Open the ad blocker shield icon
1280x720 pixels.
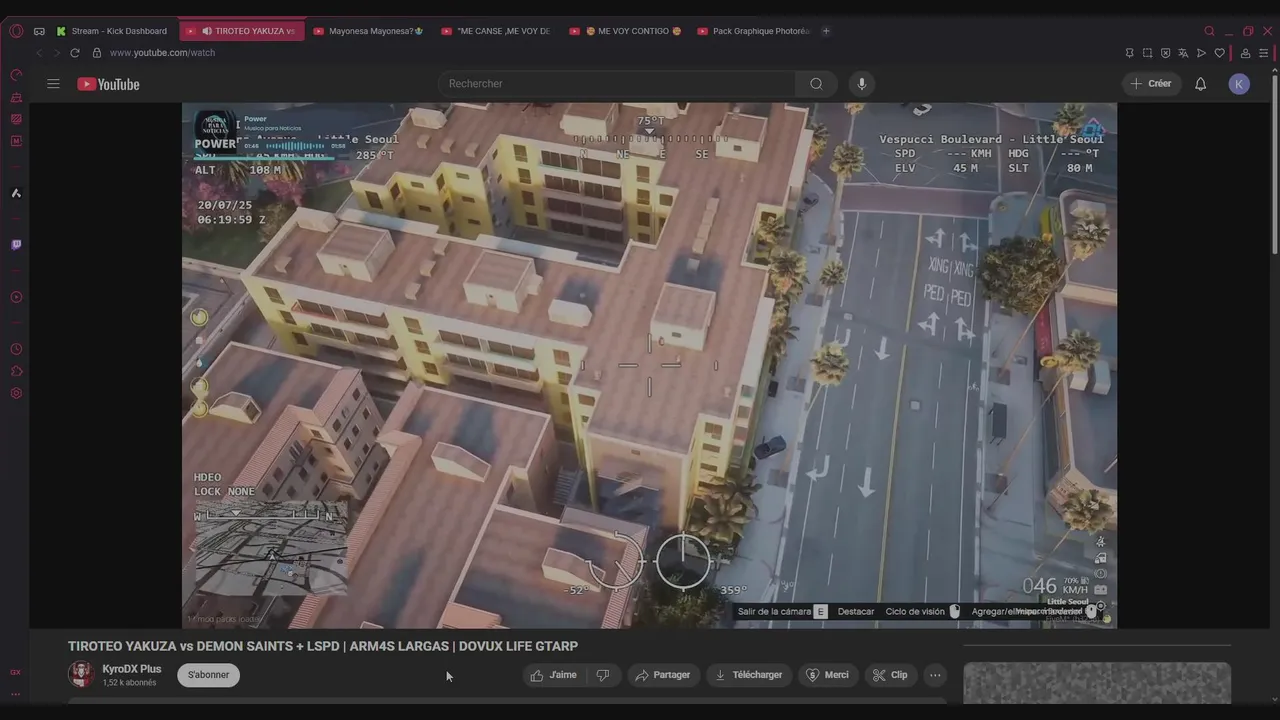1166,53
